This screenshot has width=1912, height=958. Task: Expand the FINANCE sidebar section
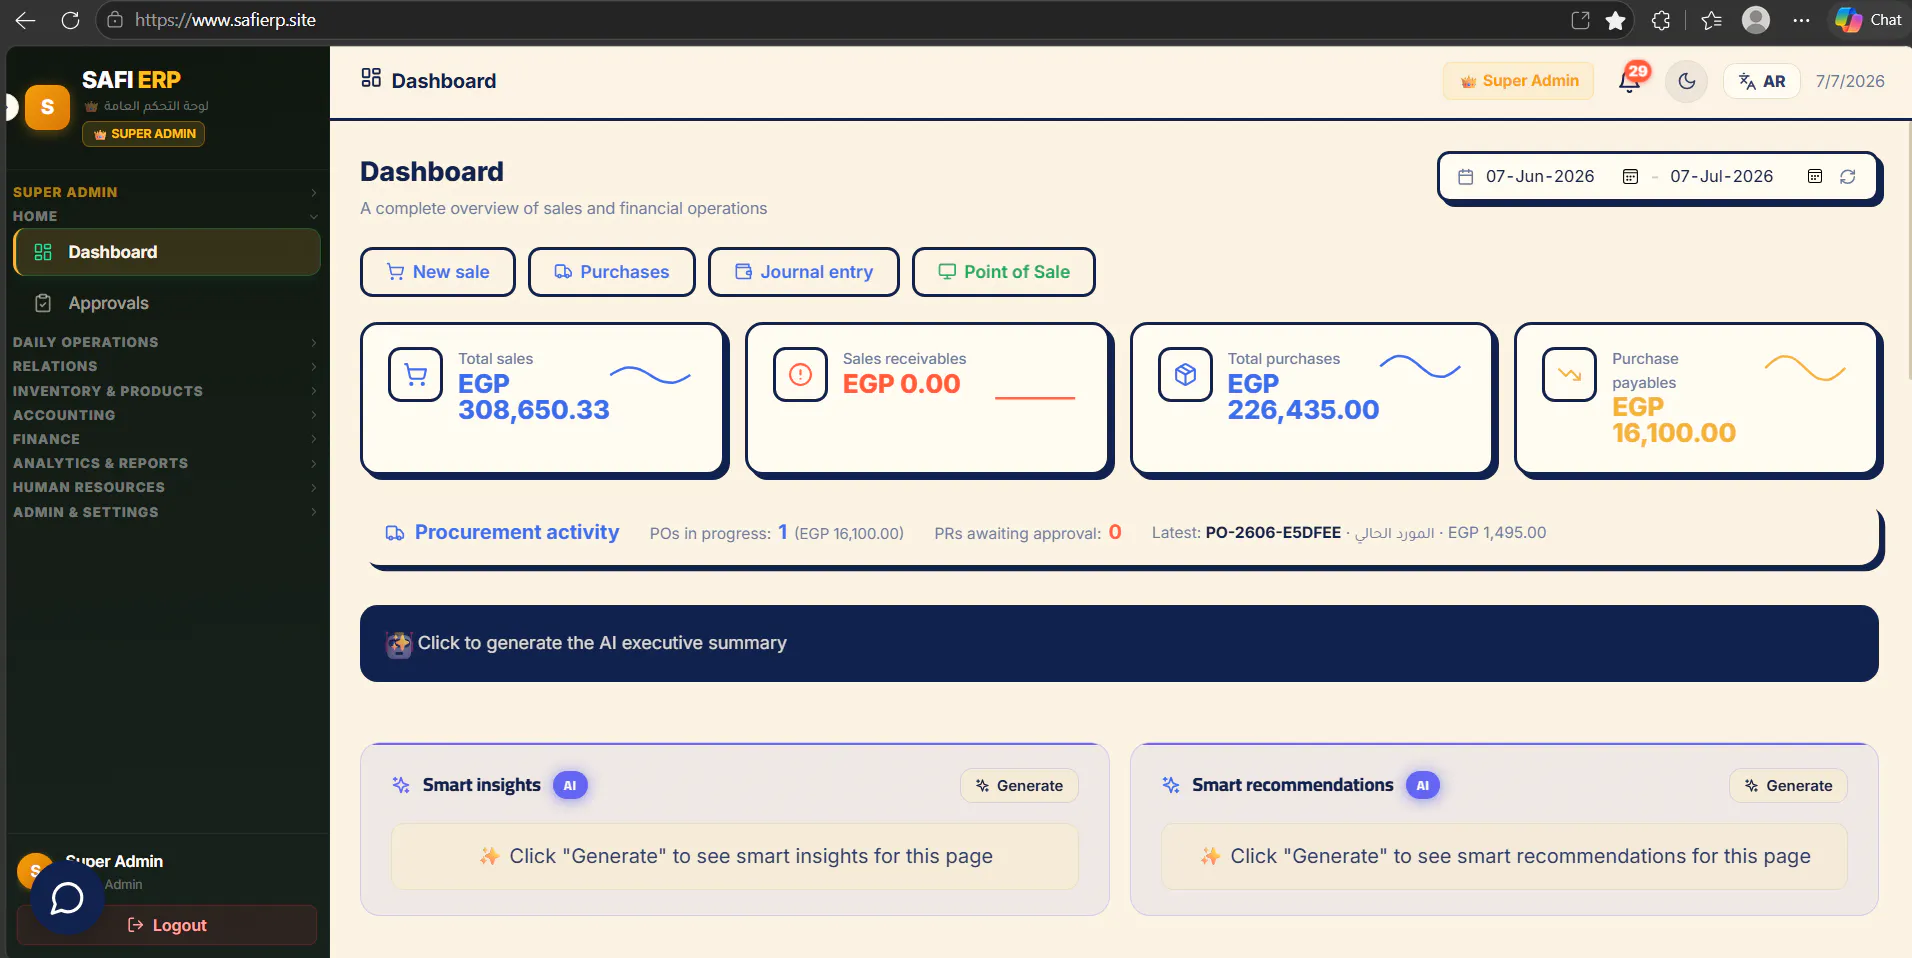click(165, 439)
